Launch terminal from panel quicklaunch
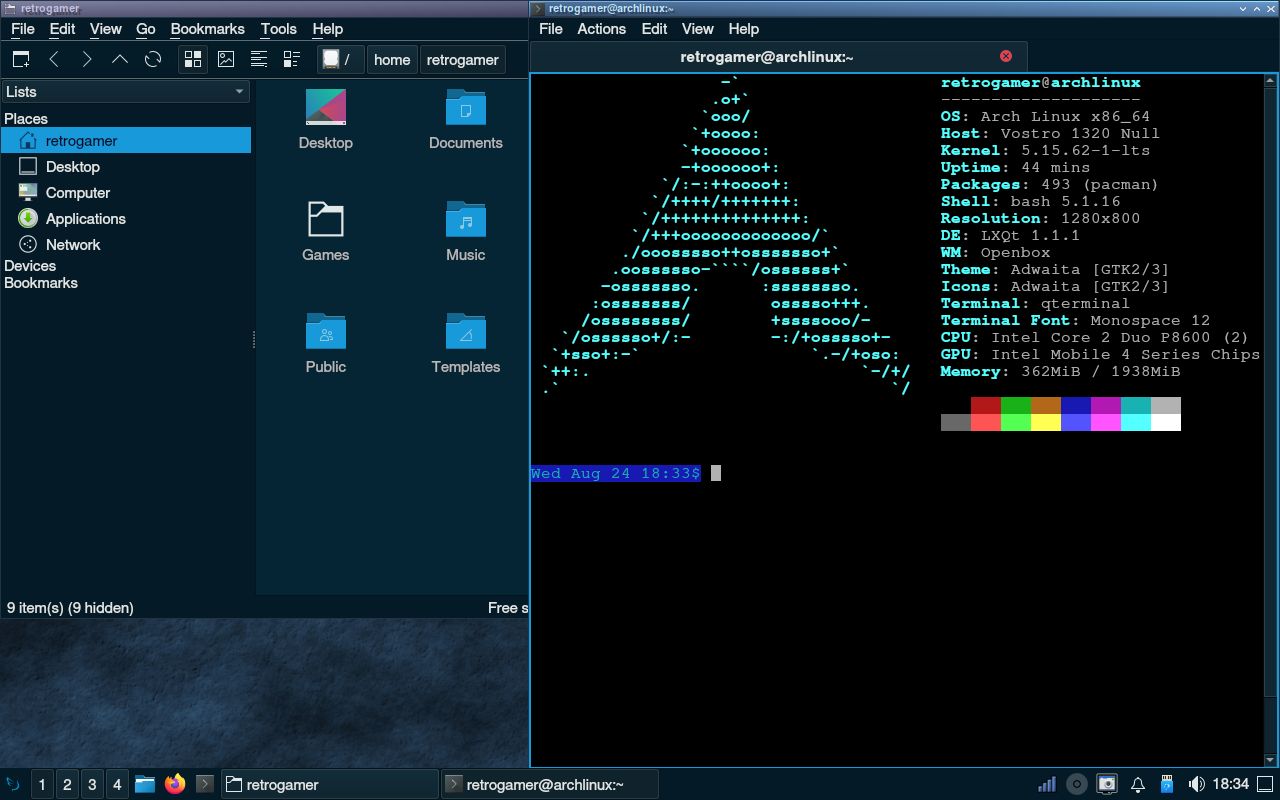The width and height of the screenshot is (1280, 800). (x=205, y=784)
